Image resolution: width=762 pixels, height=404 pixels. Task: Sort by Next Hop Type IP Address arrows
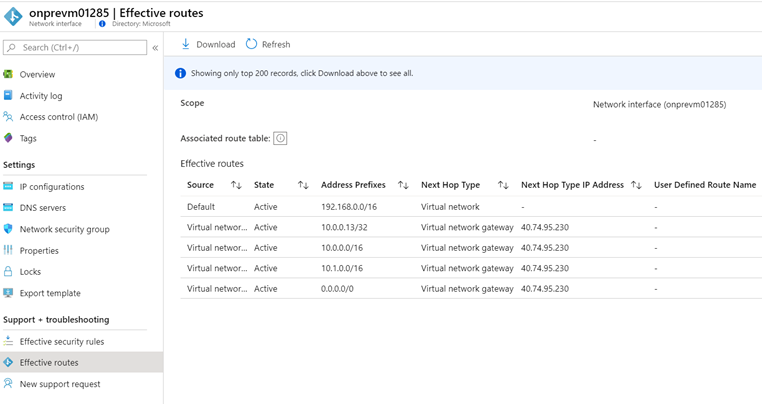click(636, 185)
